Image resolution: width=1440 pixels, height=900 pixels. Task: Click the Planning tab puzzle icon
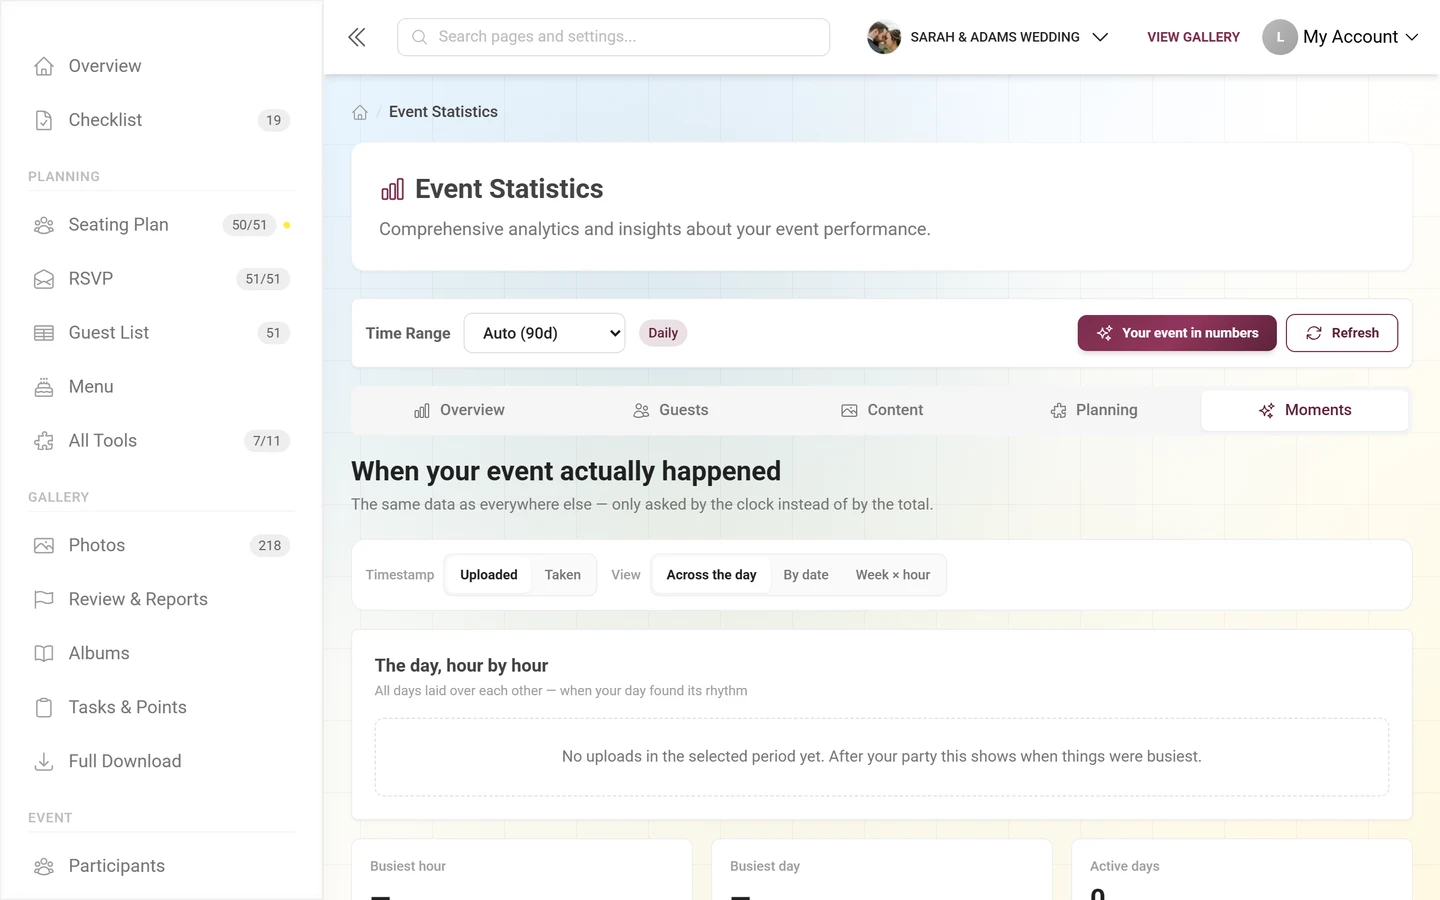[1059, 411]
